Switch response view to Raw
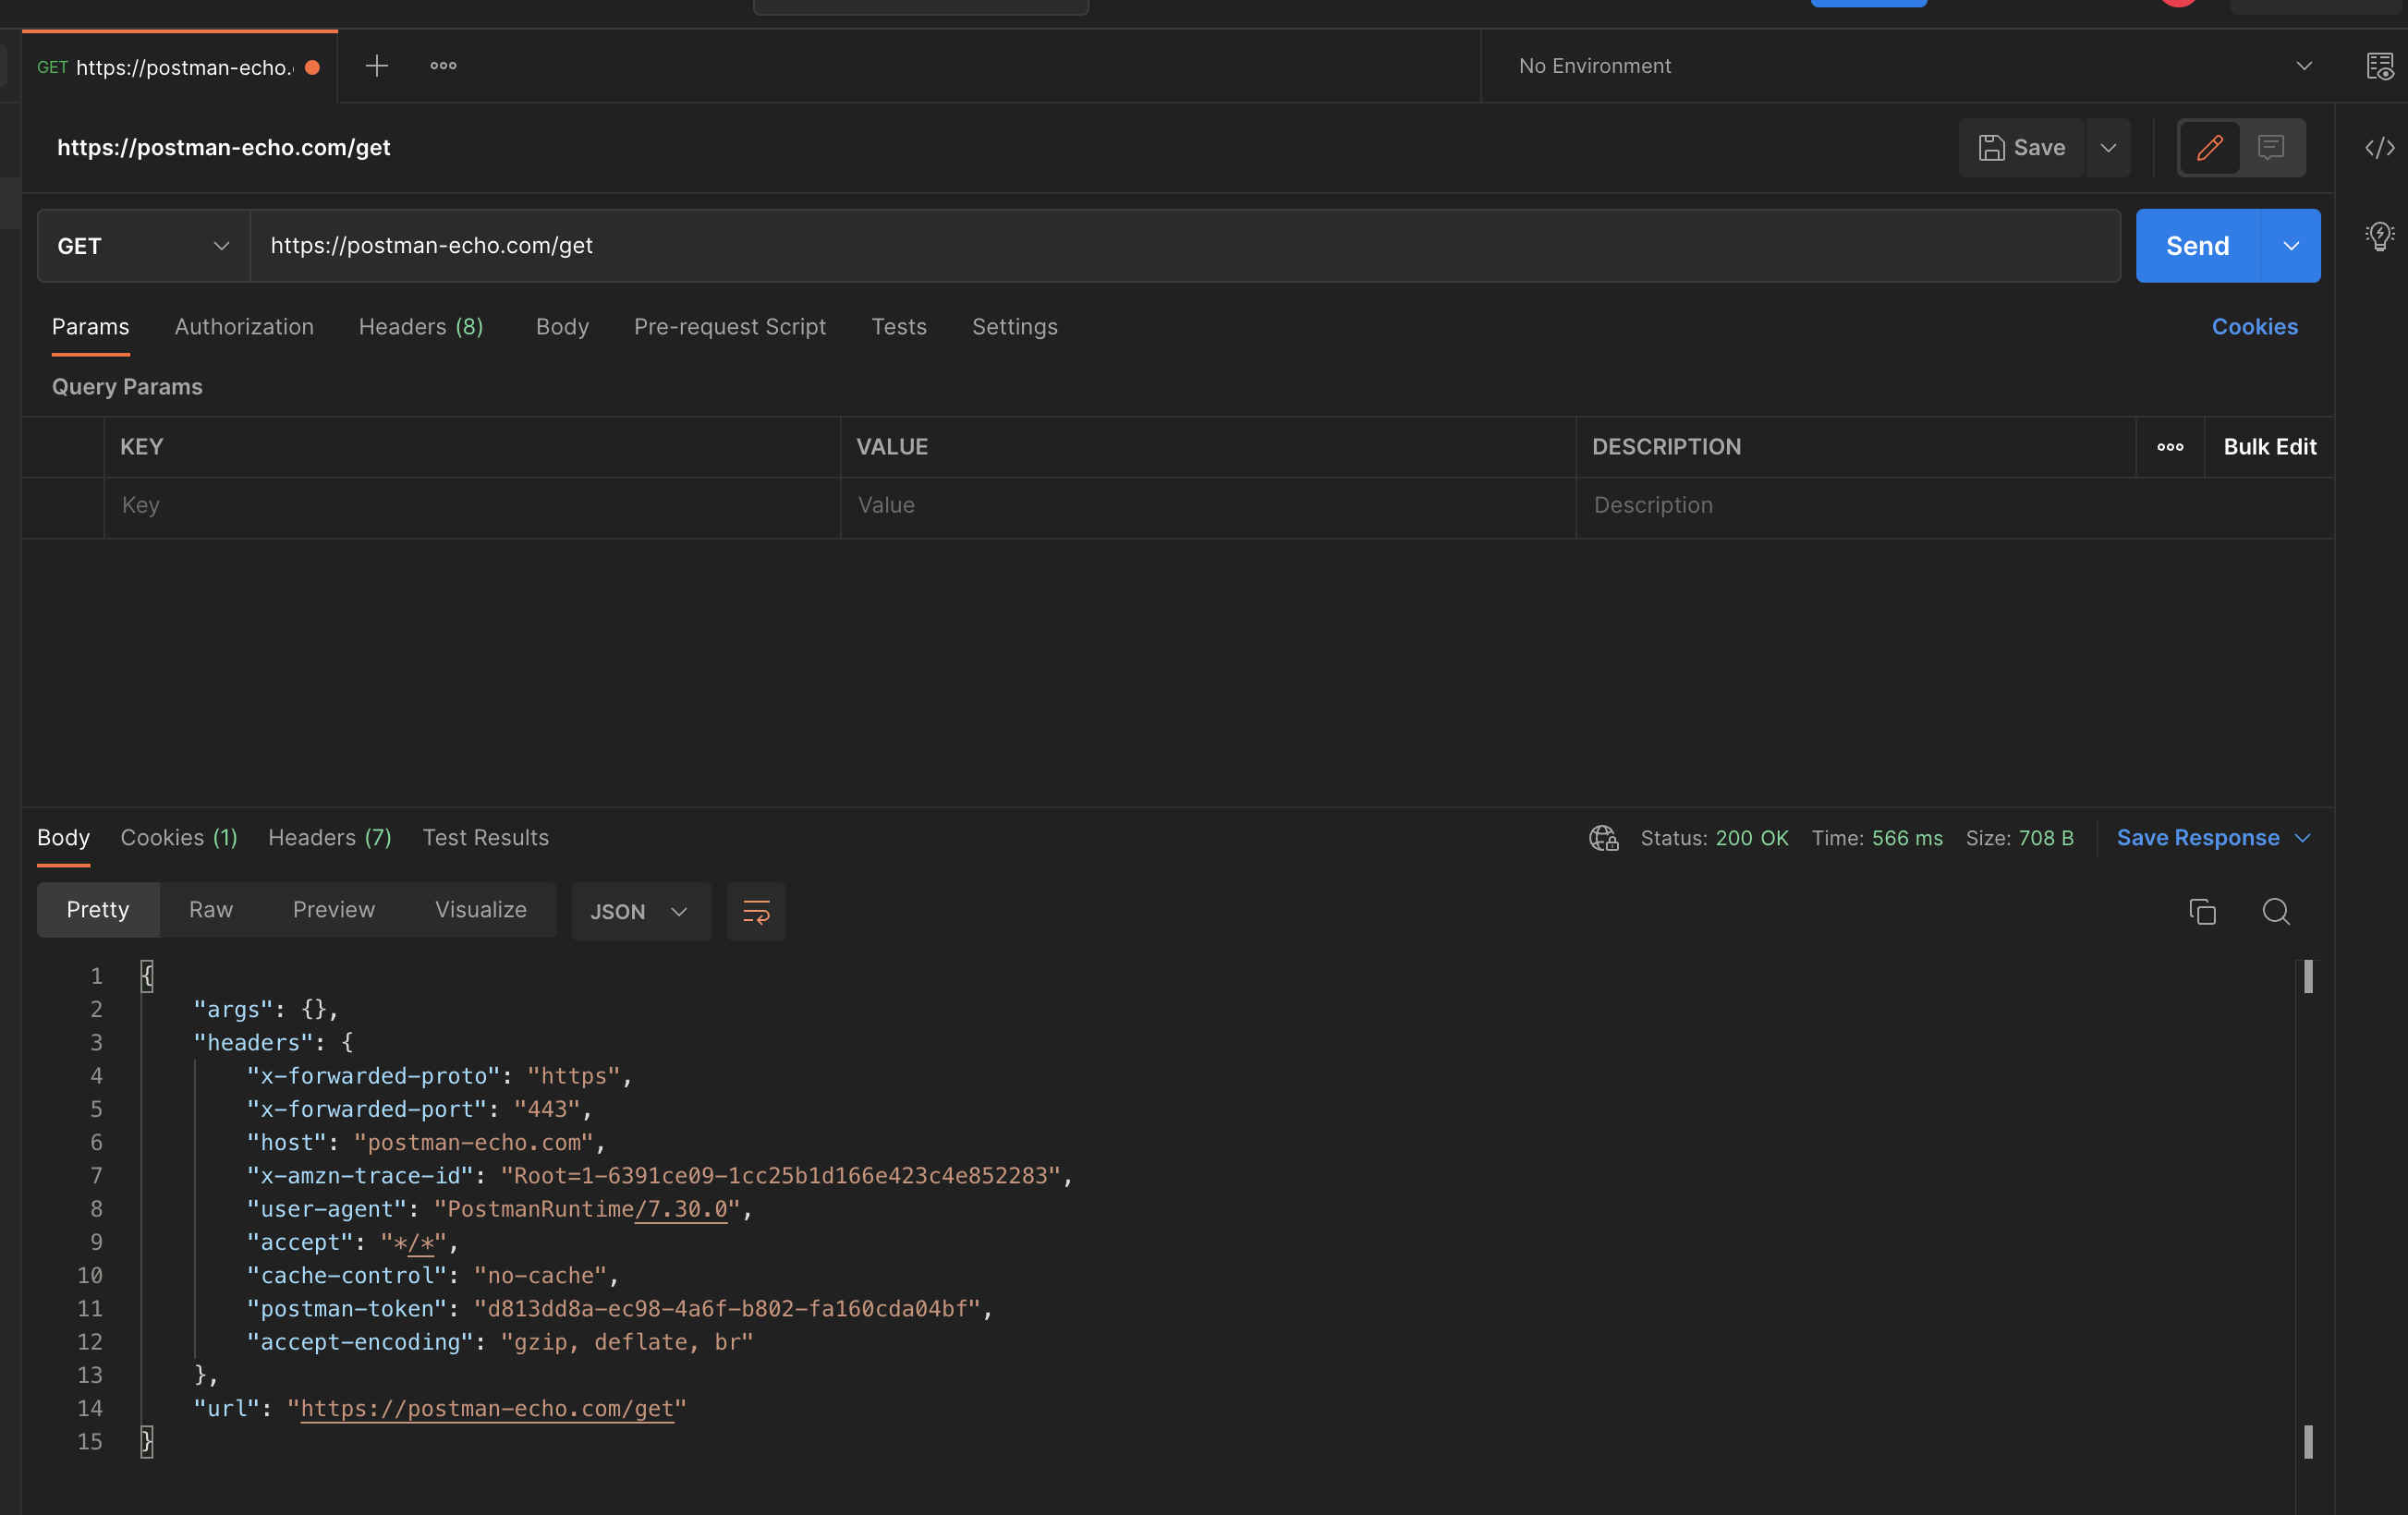Screen dimensions: 2408x1515 (x=210, y=910)
